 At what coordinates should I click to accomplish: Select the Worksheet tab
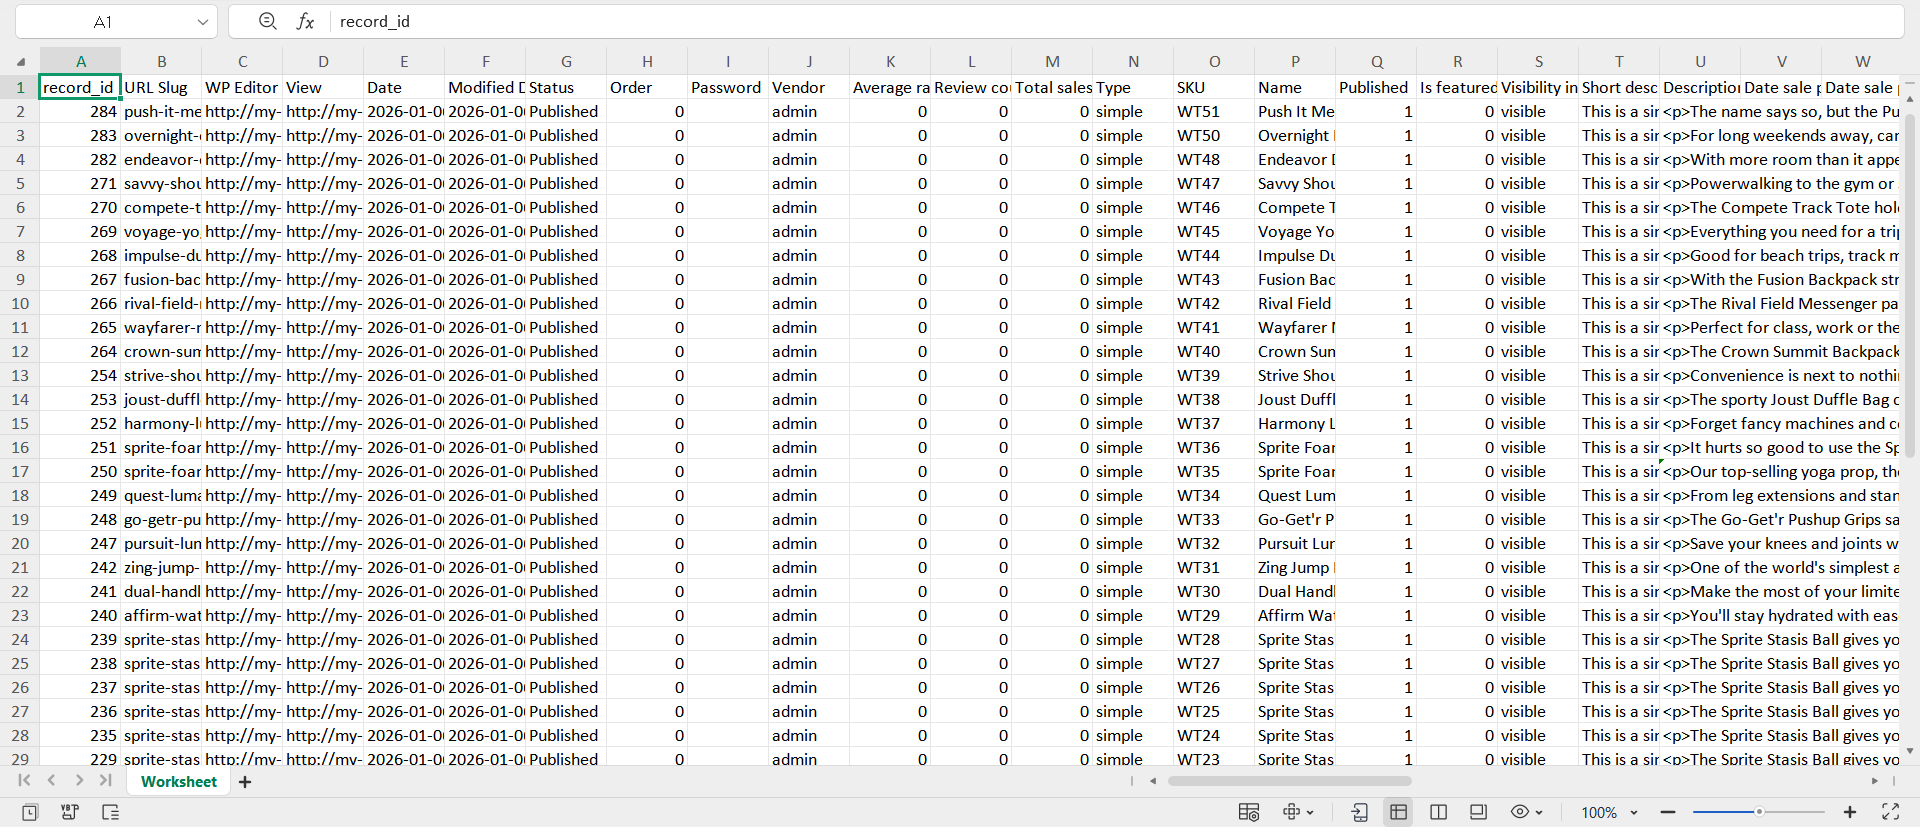(179, 782)
